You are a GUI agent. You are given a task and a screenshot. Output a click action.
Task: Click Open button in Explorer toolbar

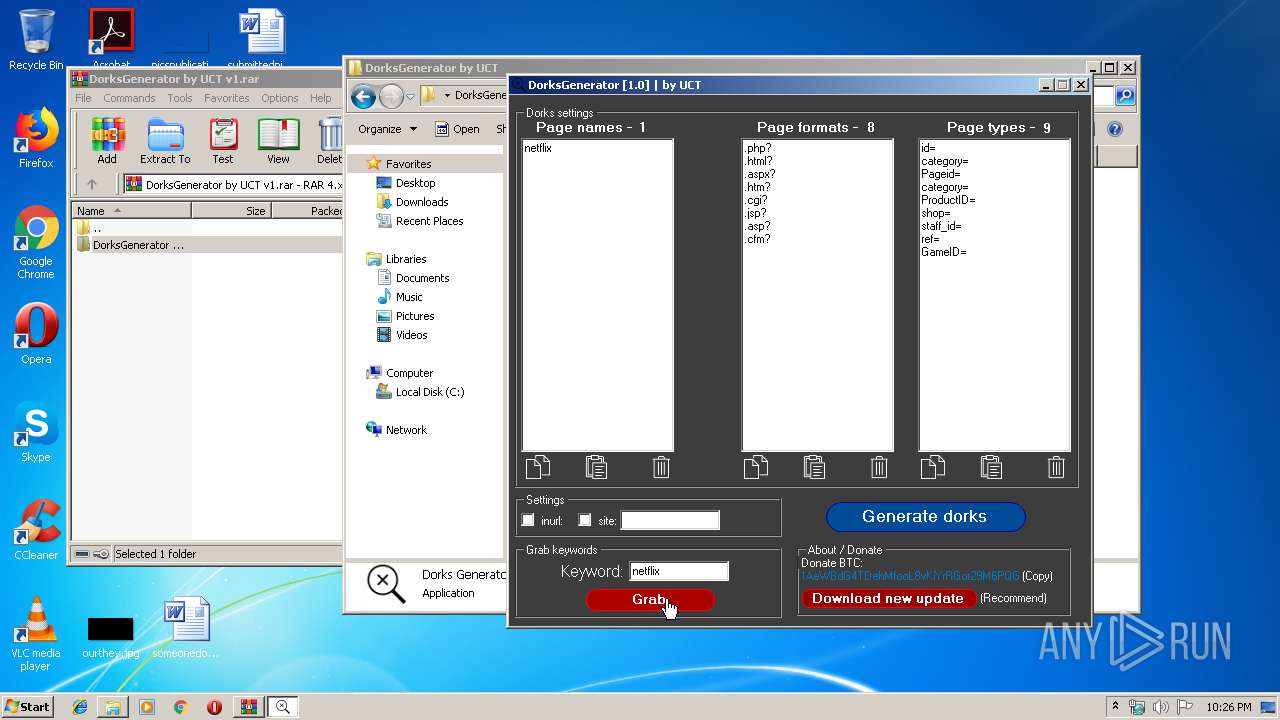tap(458, 129)
